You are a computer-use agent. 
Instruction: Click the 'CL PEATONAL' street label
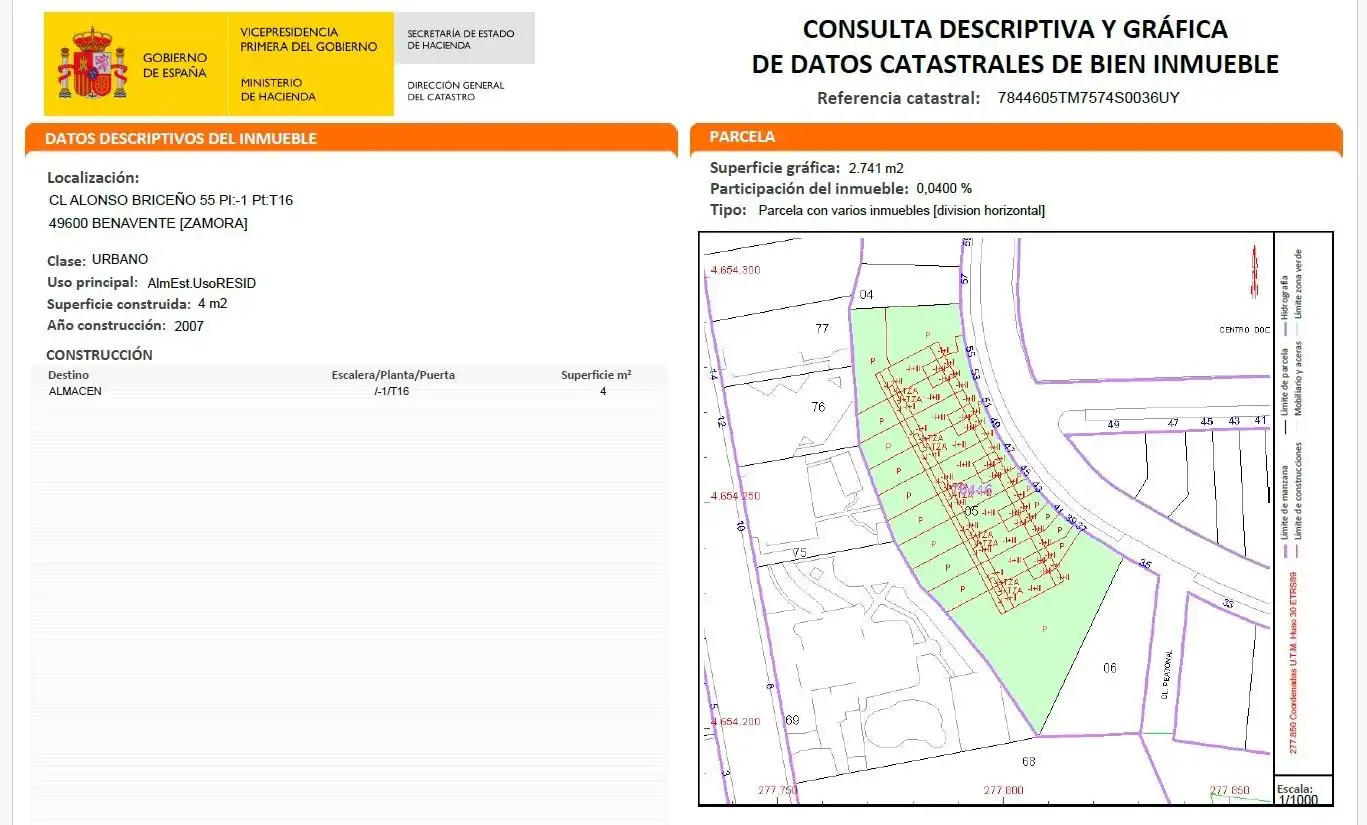click(x=1166, y=676)
